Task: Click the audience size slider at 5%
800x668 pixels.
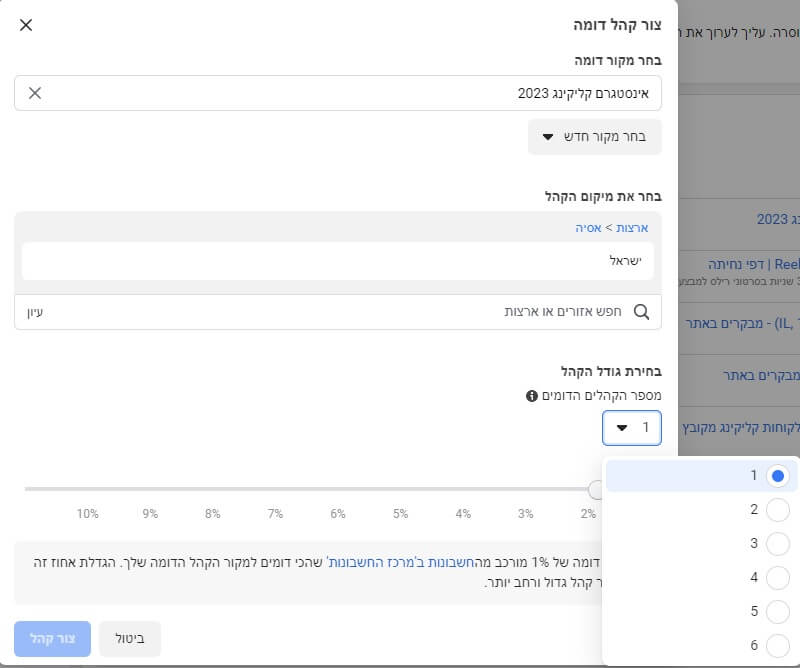Action: point(401,490)
